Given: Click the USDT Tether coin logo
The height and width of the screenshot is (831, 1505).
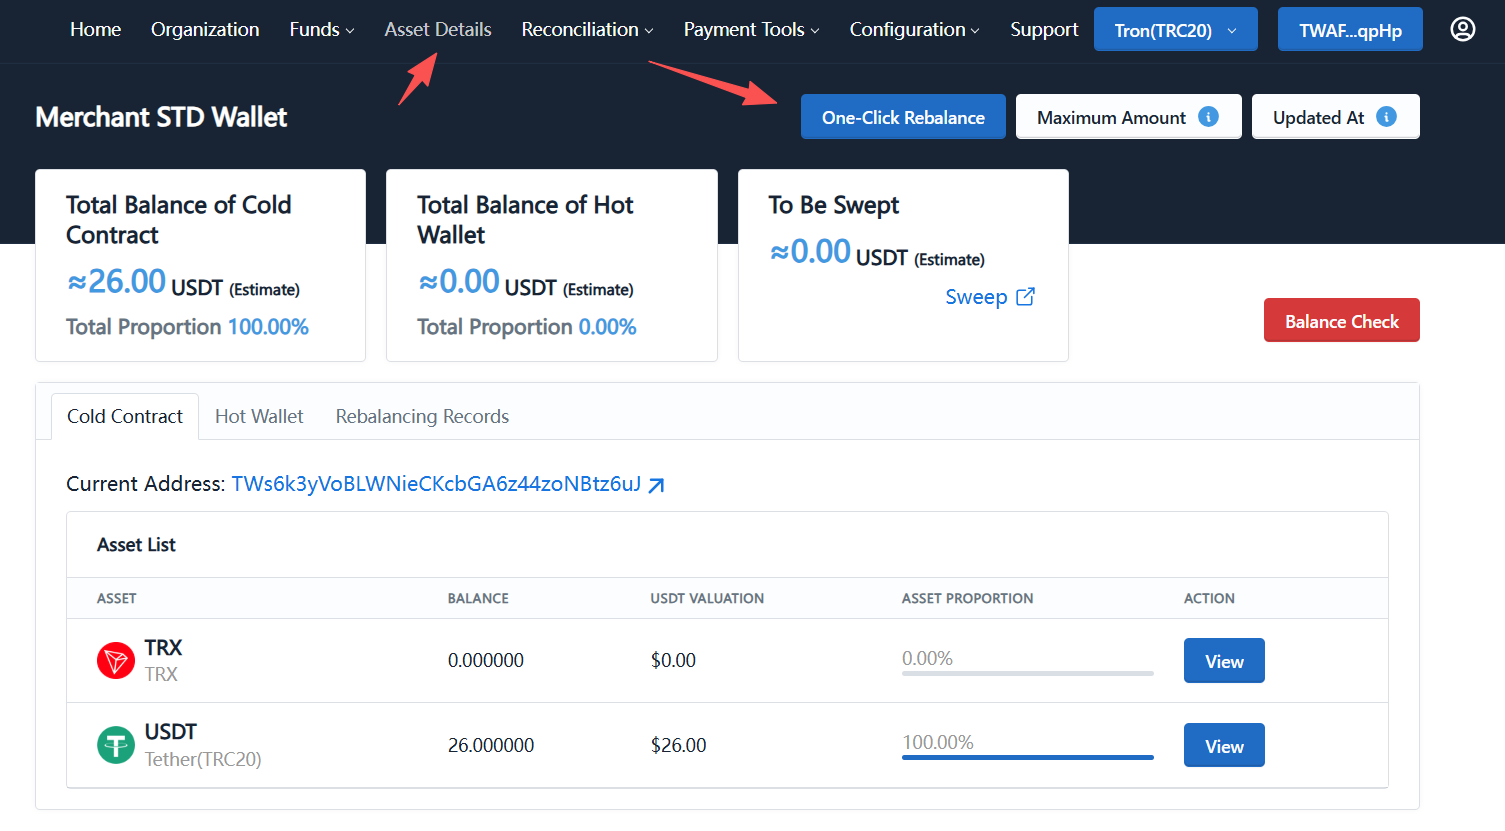Looking at the screenshot, I should (116, 745).
